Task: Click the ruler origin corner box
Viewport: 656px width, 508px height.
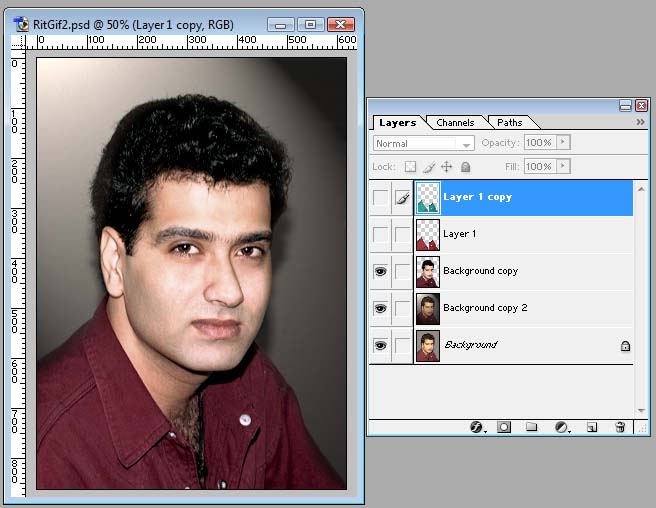Action: click(x=18, y=42)
